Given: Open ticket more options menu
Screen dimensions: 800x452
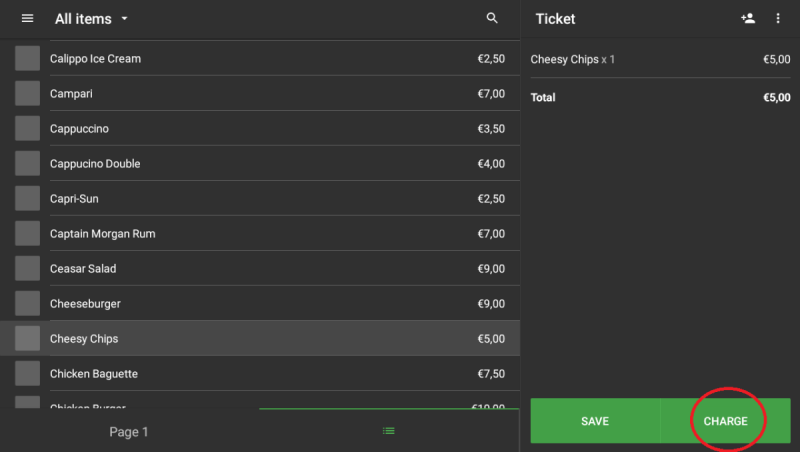Looking at the screenshot, I should click(778, 19).
